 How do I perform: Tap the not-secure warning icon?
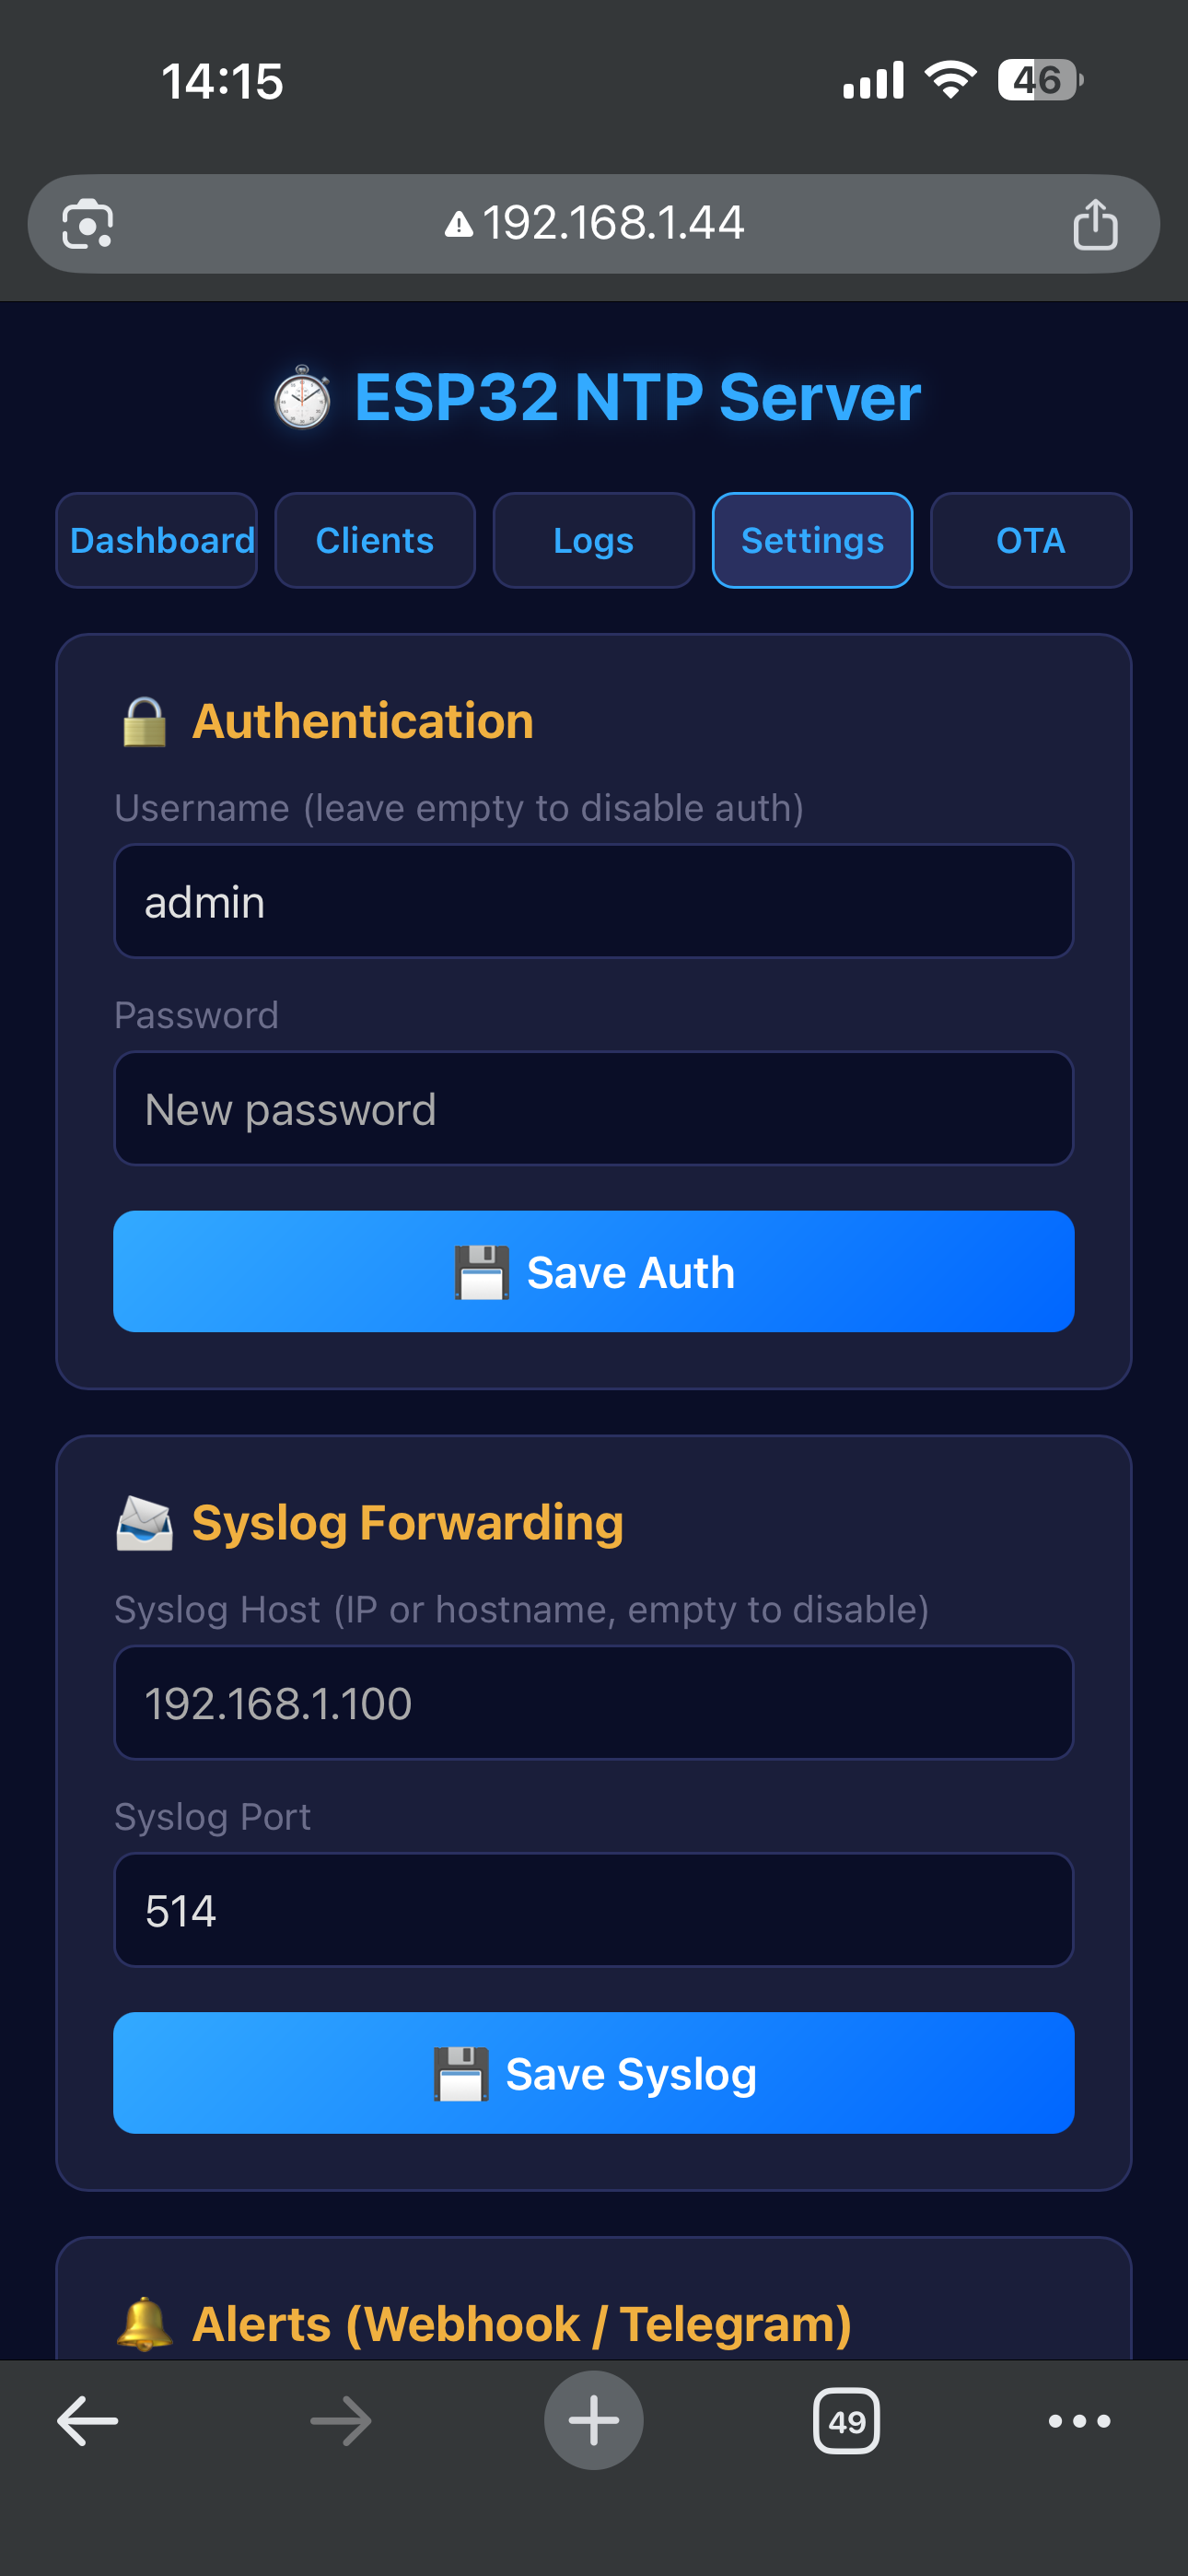tap(459, 225)
